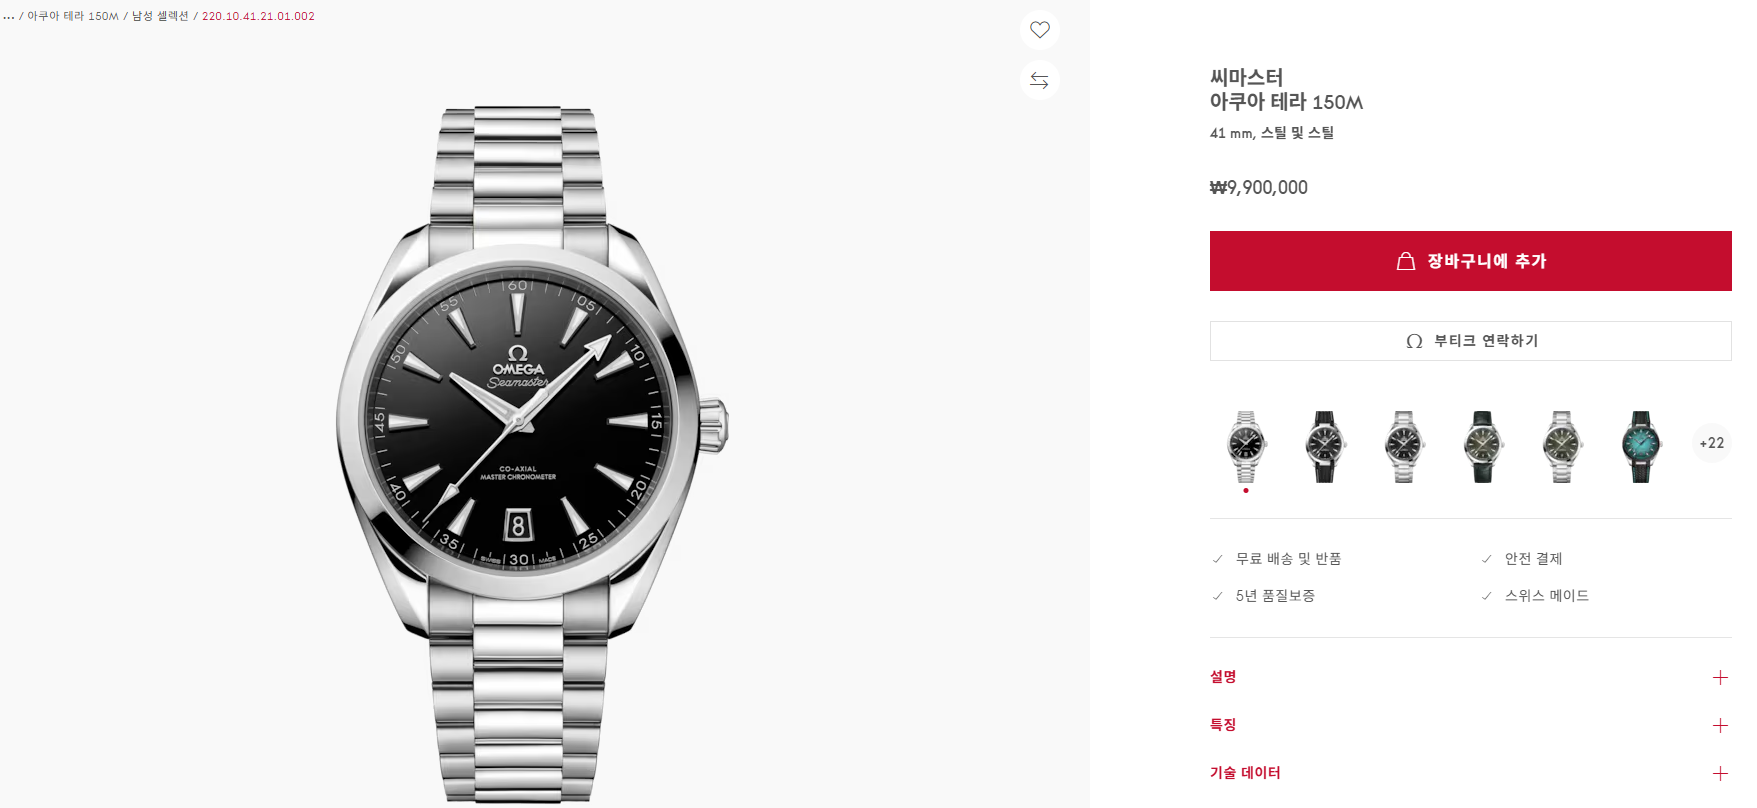Show the +22 more variants
Image resolution: width=1757 pixels, height=808 pixels.
pyautogui.click(x=1712, y=443)
